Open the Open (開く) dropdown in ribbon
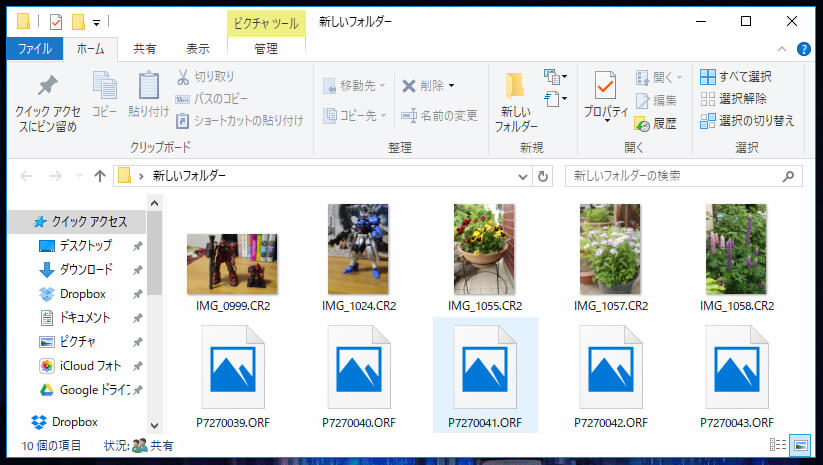 [680, 78]
